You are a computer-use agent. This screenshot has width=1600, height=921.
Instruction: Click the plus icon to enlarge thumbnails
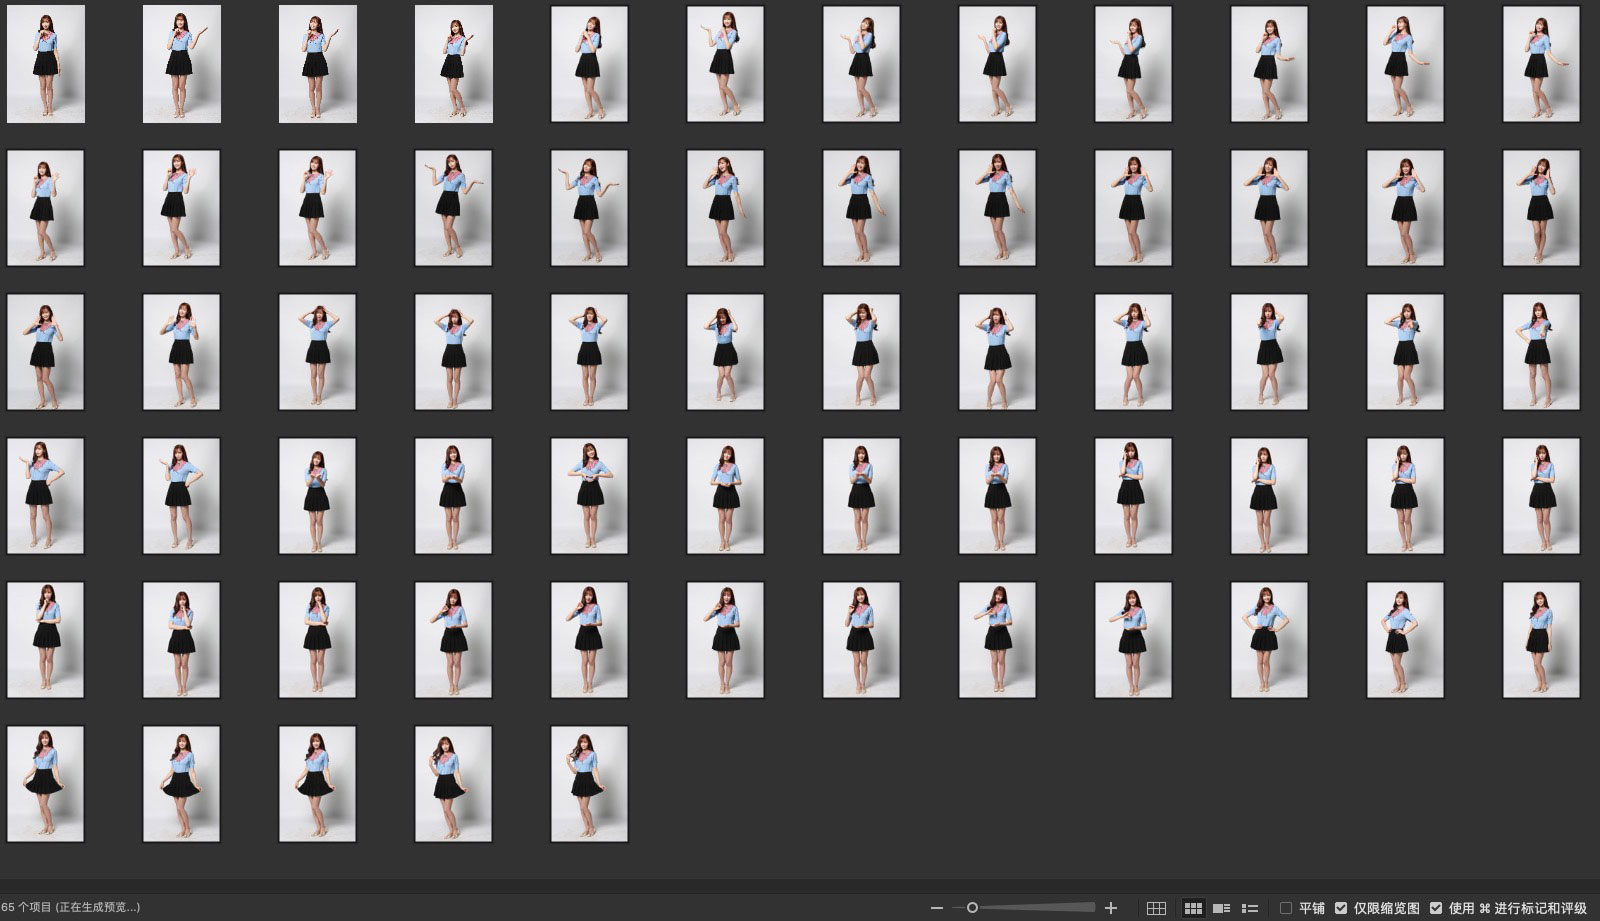click(1110, 908)
